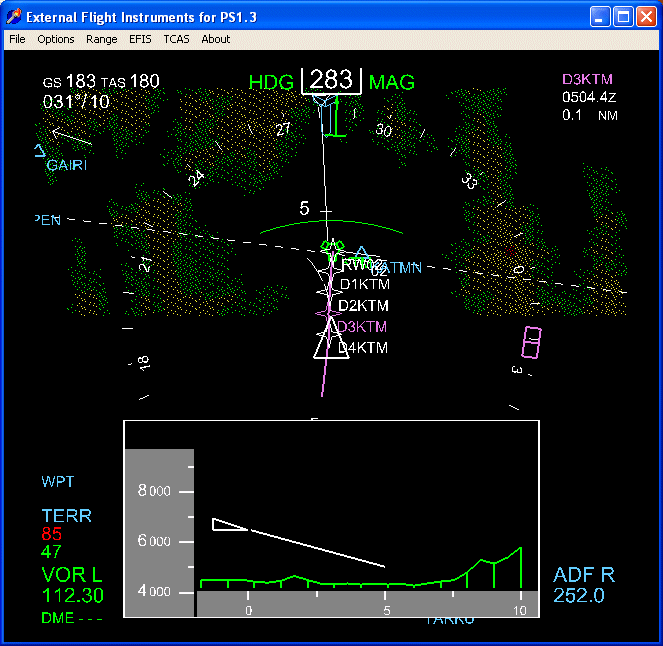Expand the Range menu

click(x=101, y=39)
